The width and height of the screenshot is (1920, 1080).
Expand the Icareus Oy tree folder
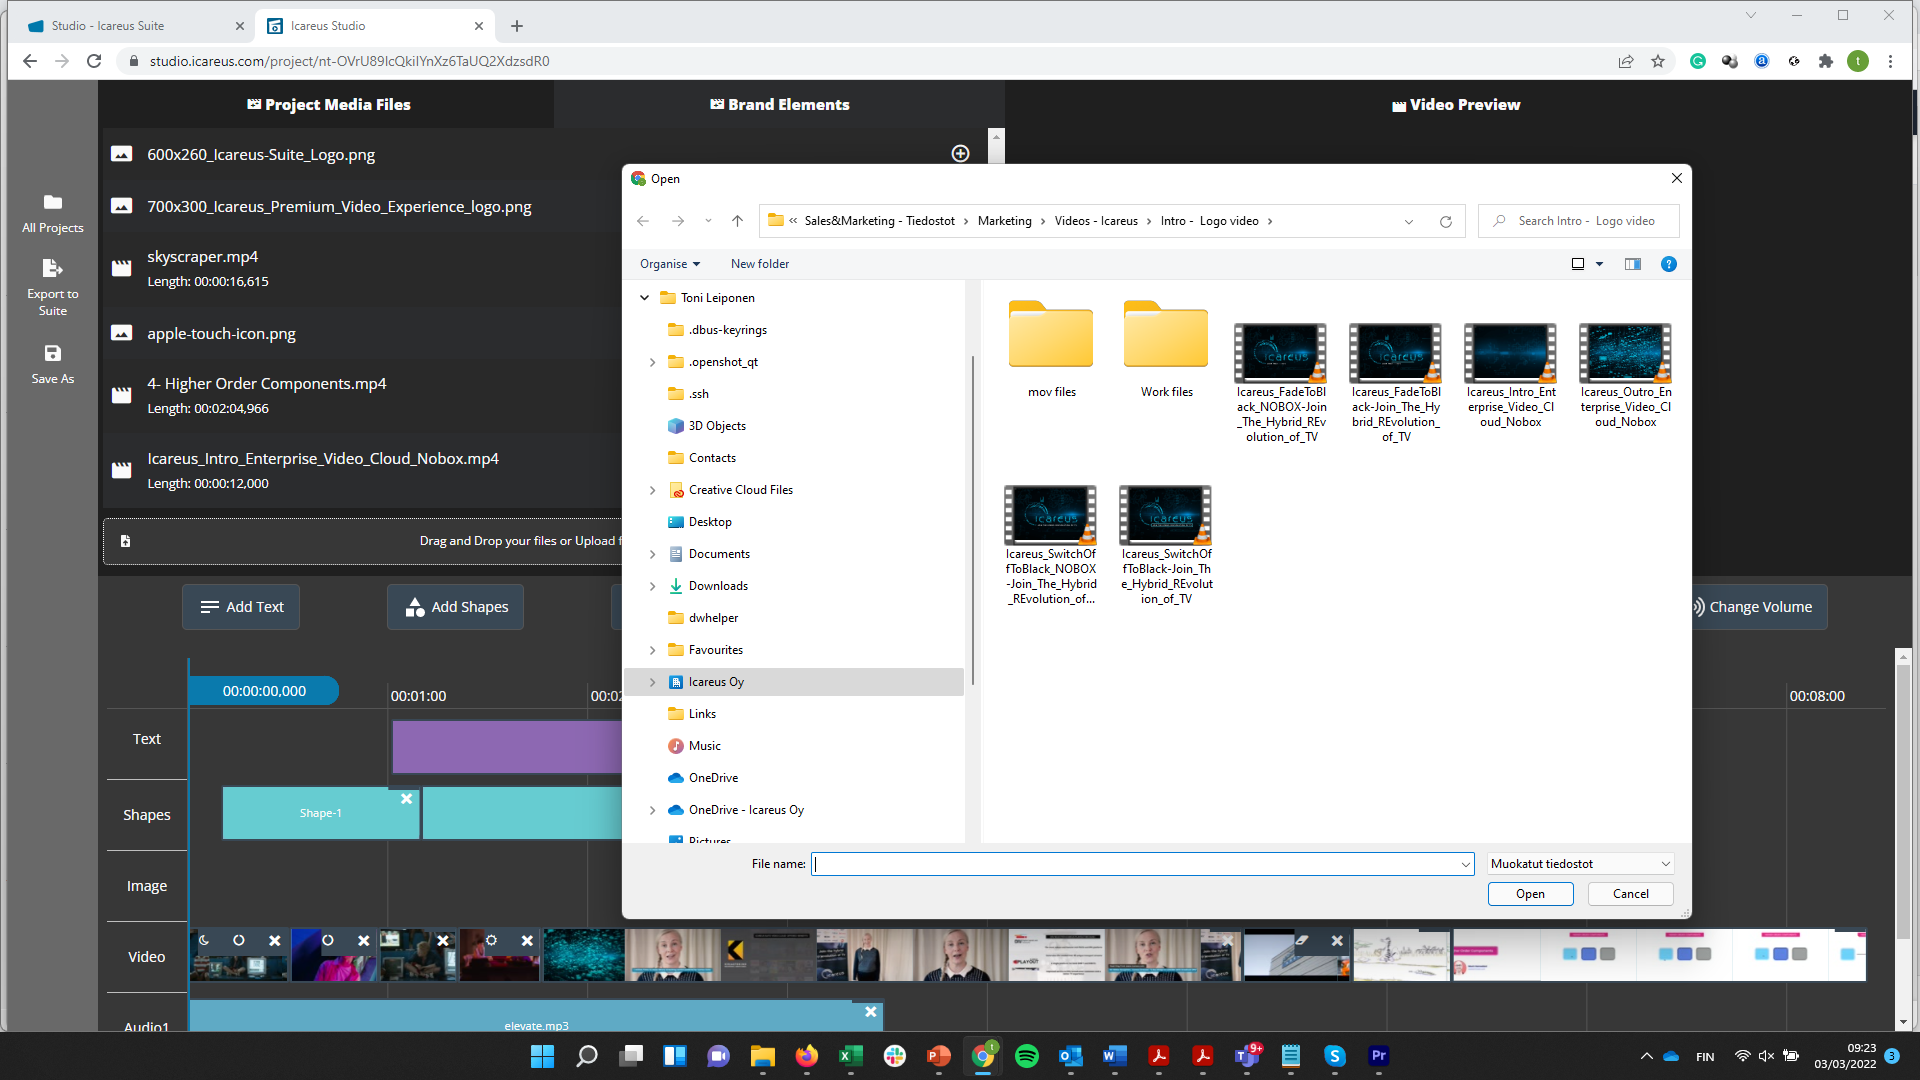coord(653,682)
